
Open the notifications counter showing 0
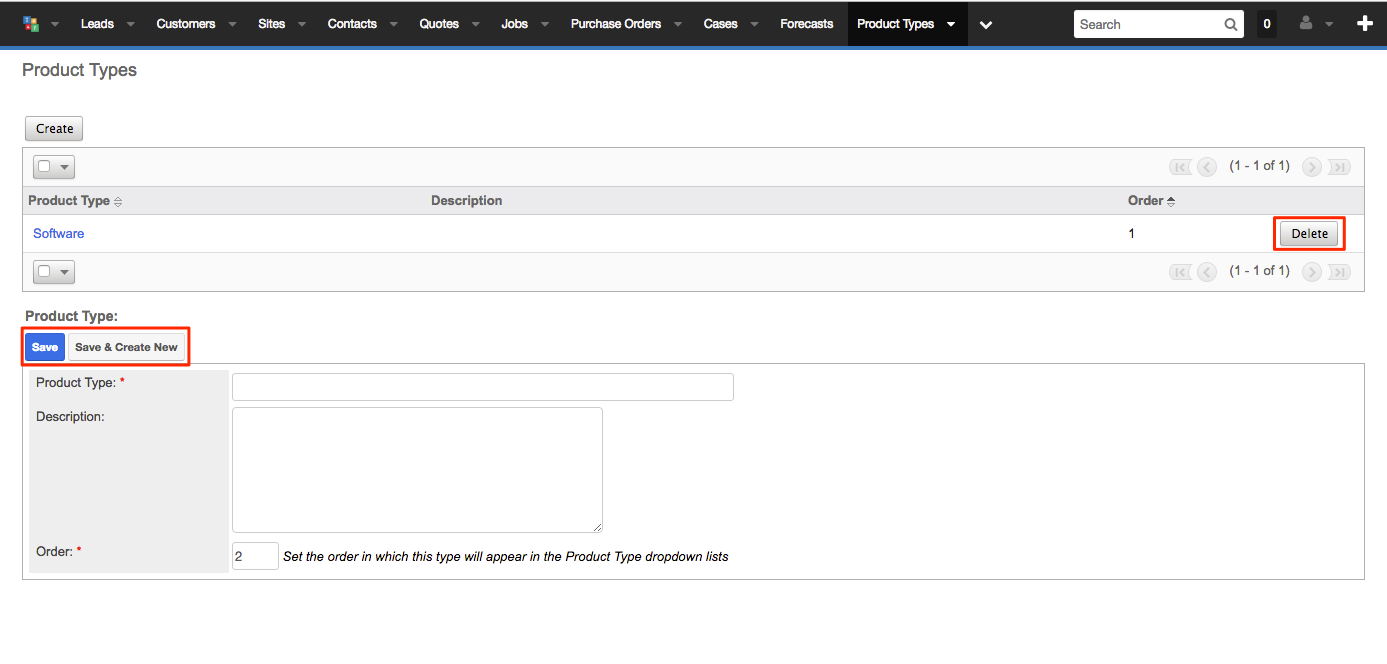[1267, 24]
